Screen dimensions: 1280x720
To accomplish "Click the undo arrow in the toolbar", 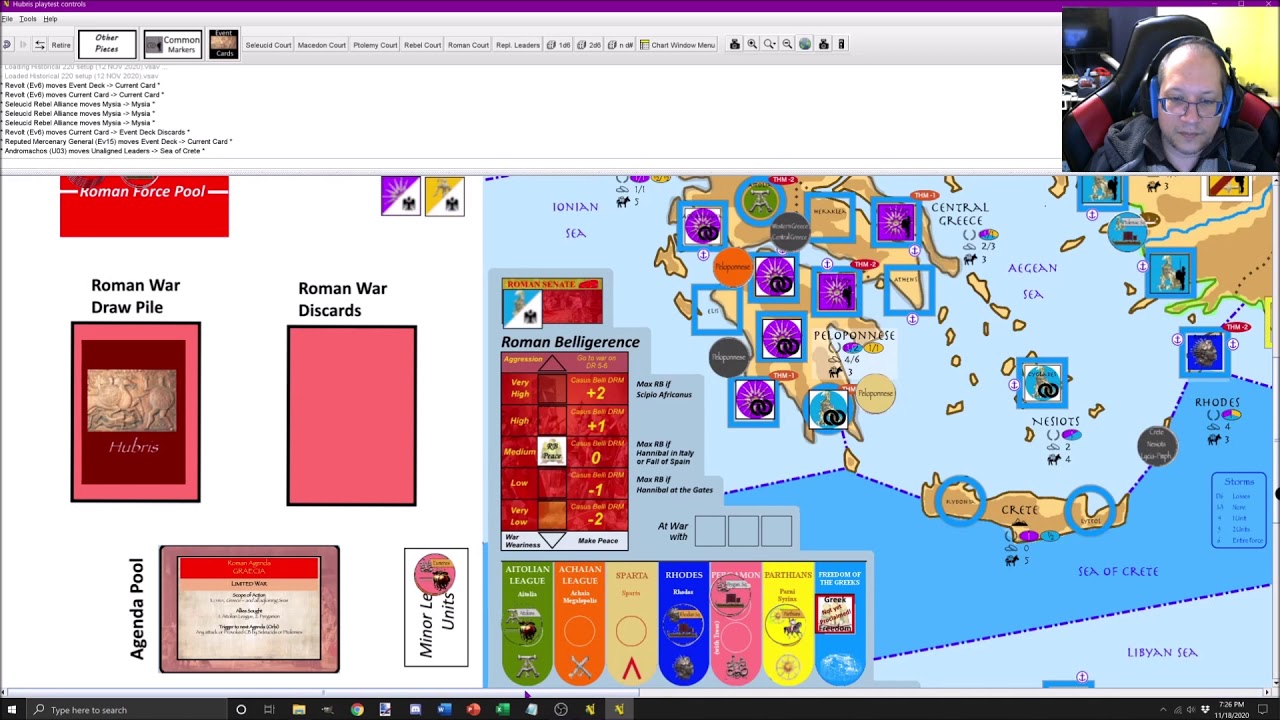I will click(x=7, y=45).
